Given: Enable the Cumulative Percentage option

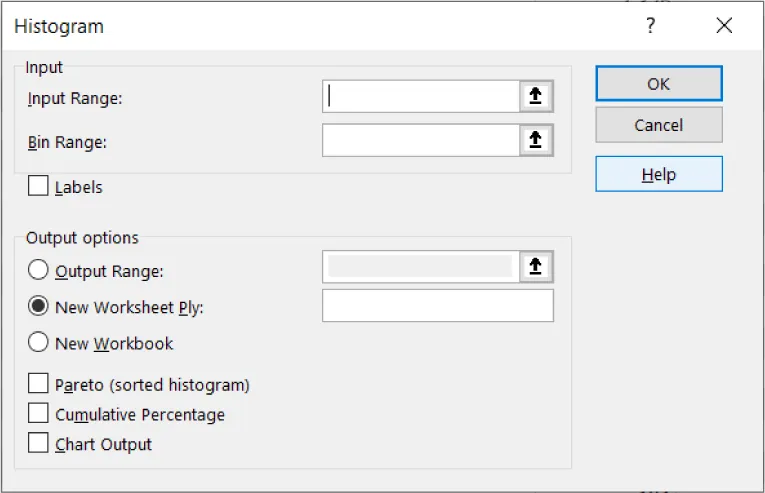Looking at the screenshot, I should point(39,413).
